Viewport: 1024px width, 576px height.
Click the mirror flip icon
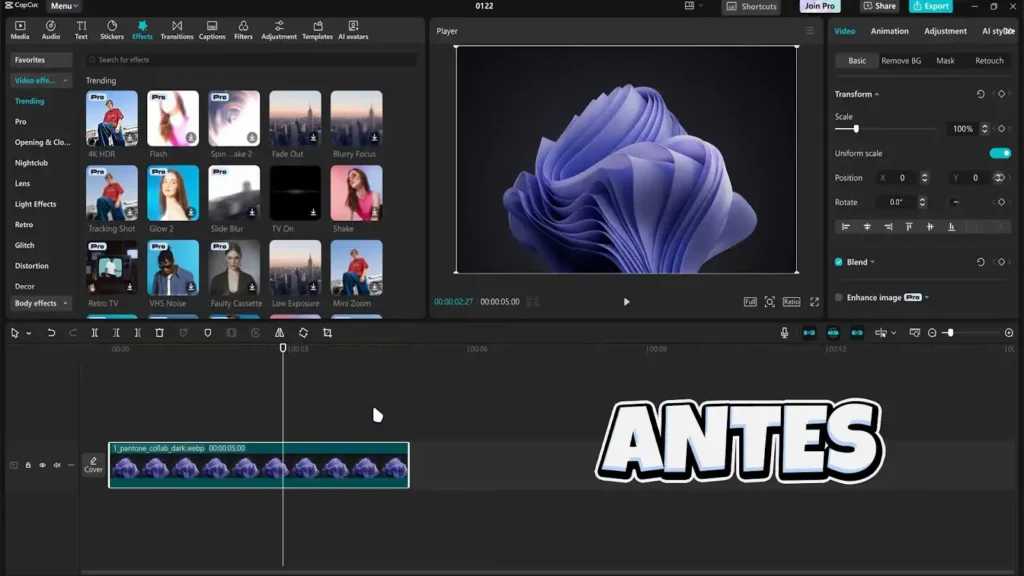pos(279,333)
